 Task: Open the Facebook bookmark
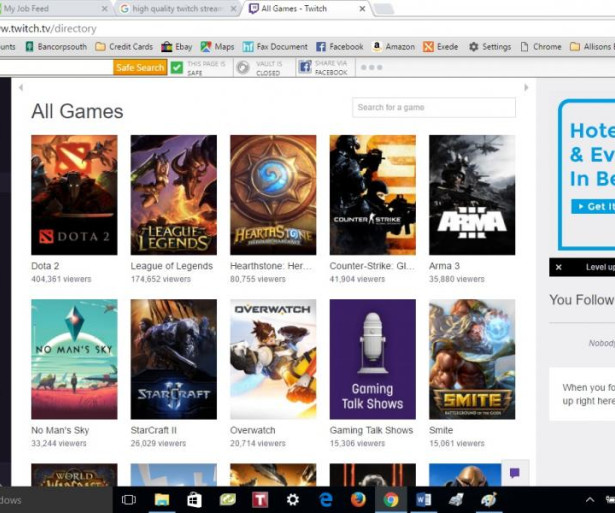[340, 47]
